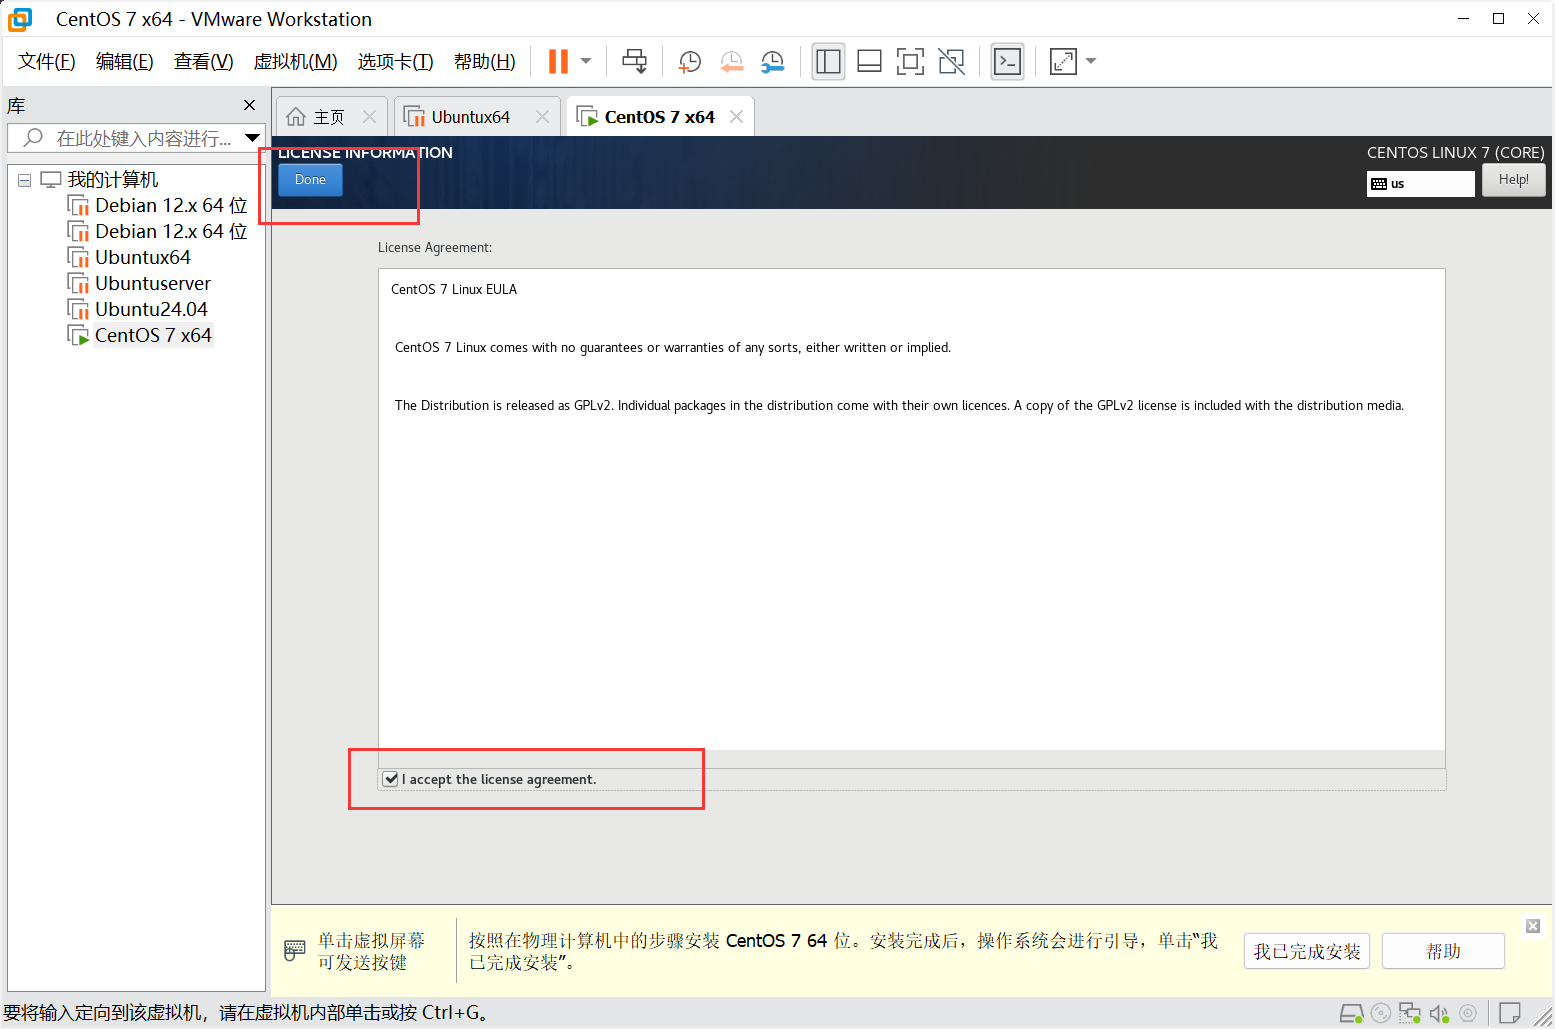Screen dimensions: 1555x1029
Task: Click the no guarantees or warranties sentence
Action: pyautogui.click(x=673, y=348)
